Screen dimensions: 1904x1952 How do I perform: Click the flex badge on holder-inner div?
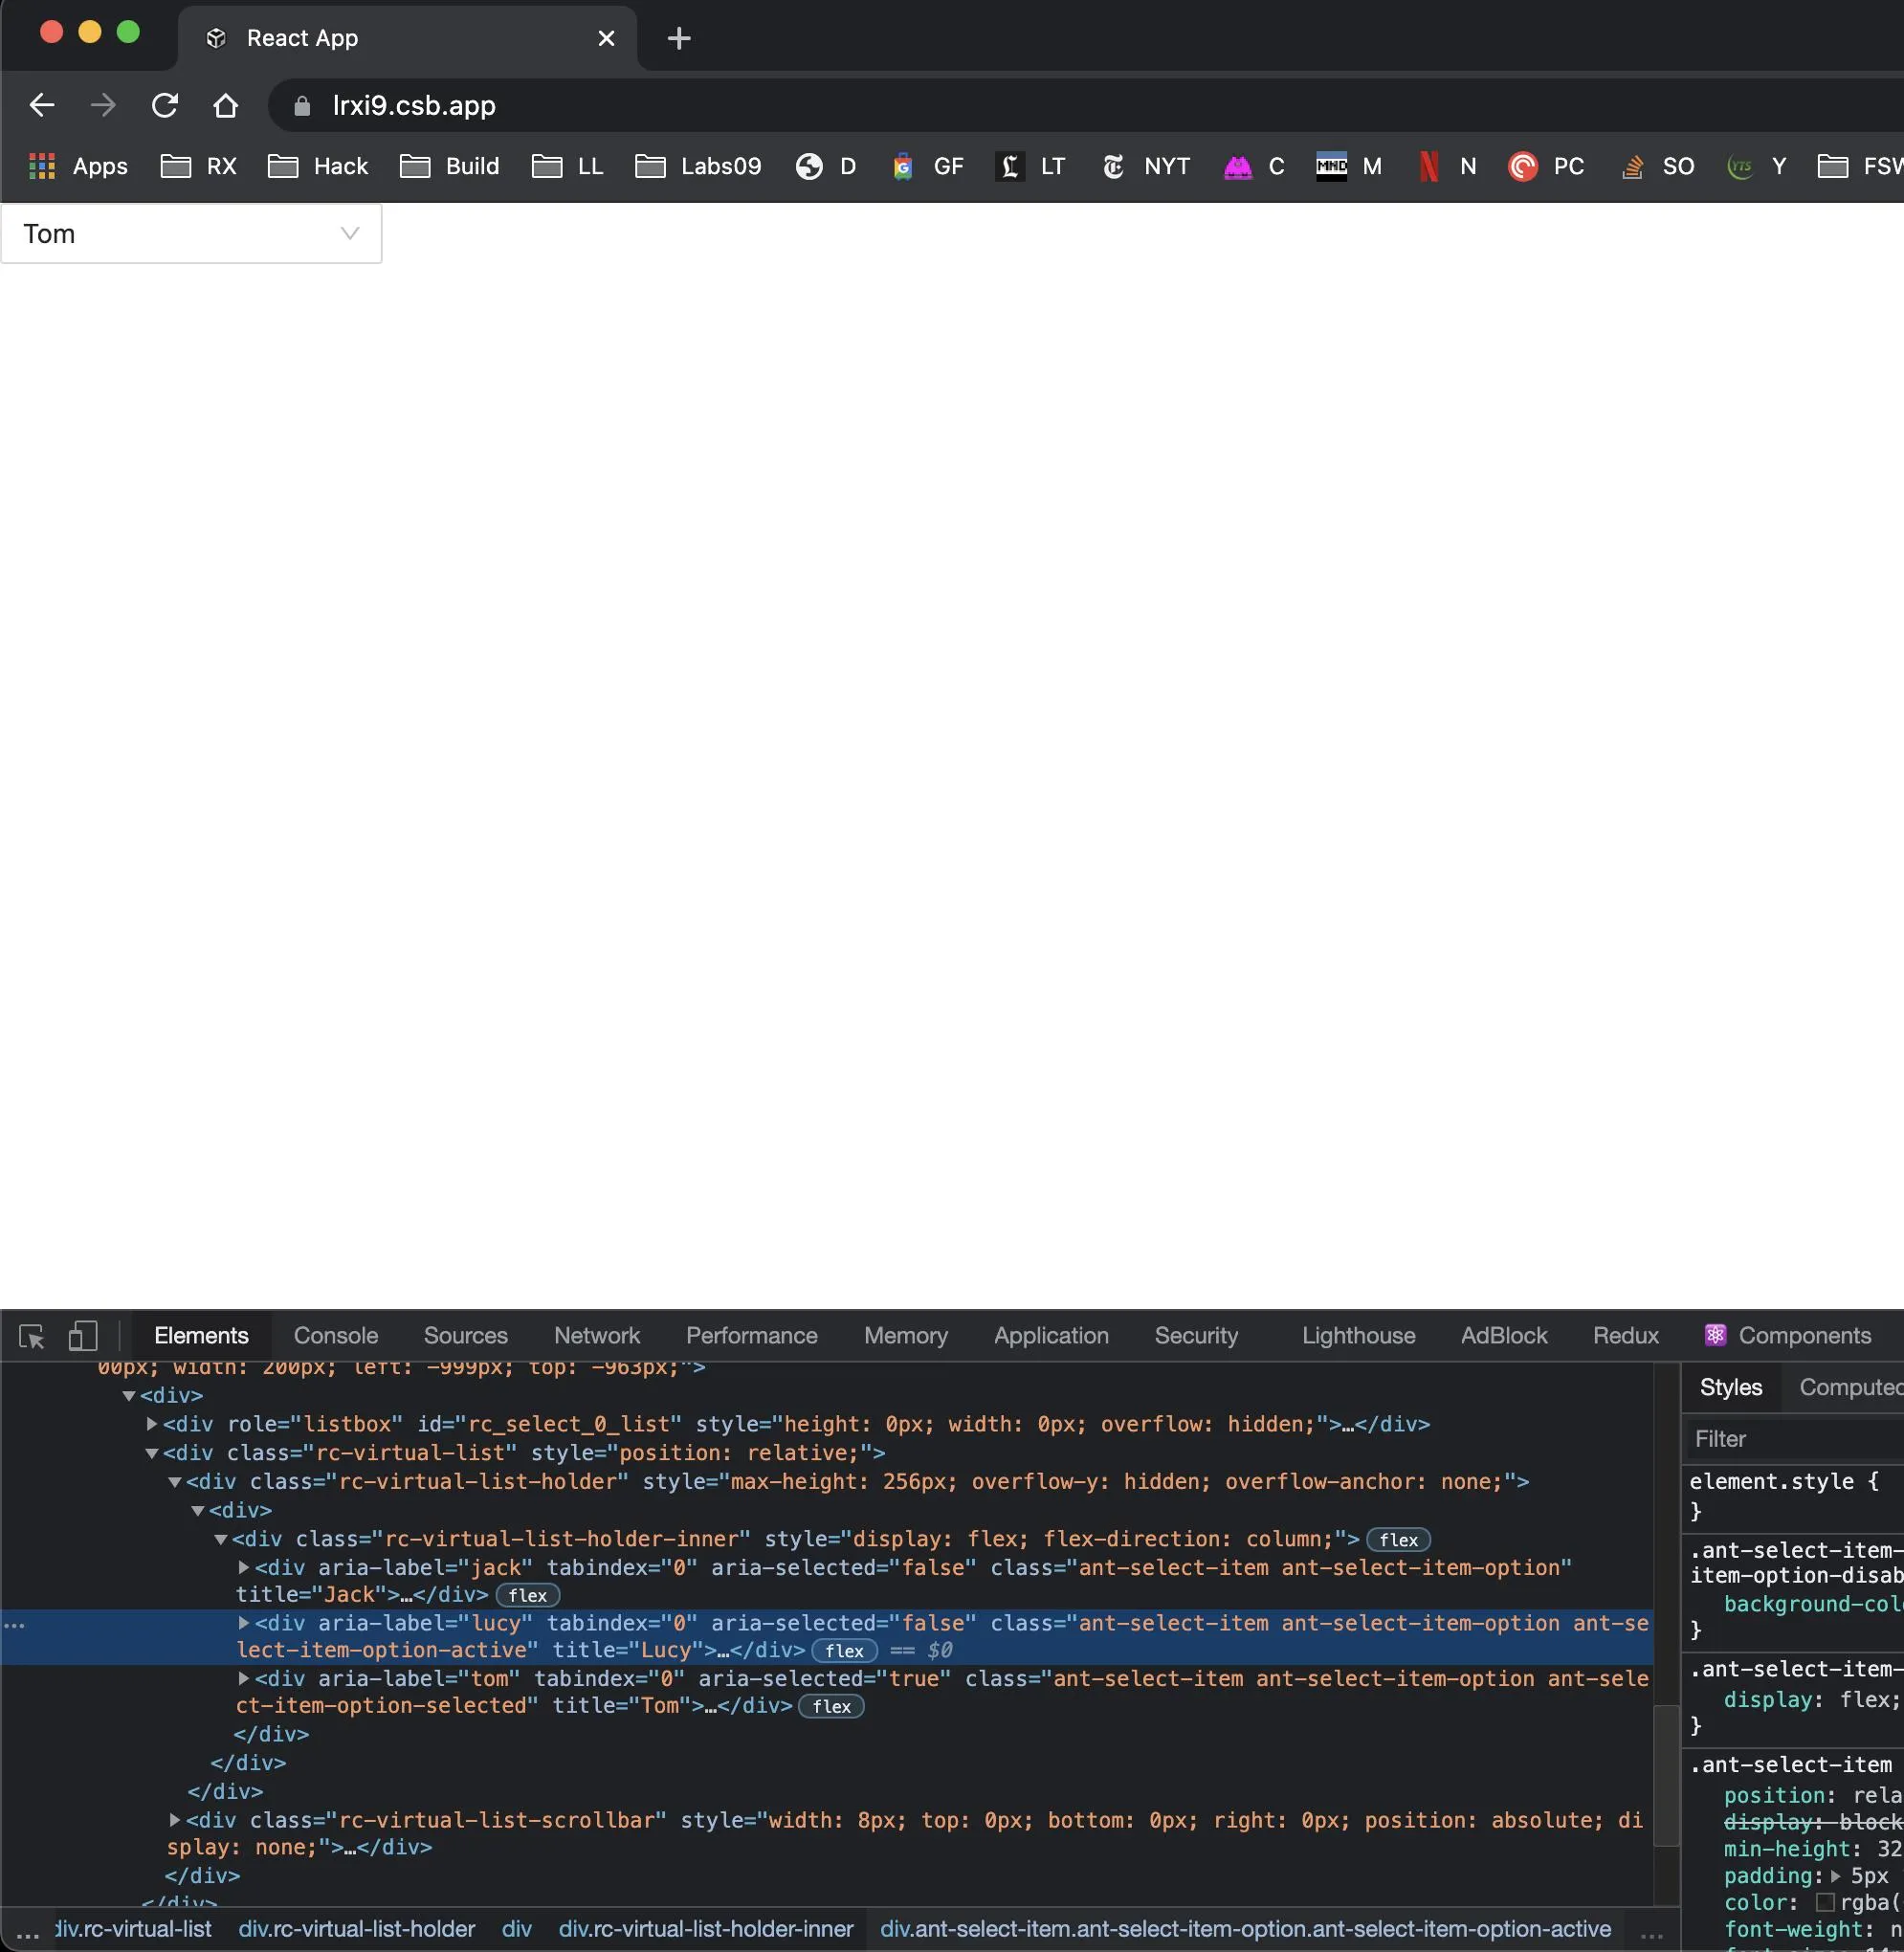[x=1398, y=1540]
